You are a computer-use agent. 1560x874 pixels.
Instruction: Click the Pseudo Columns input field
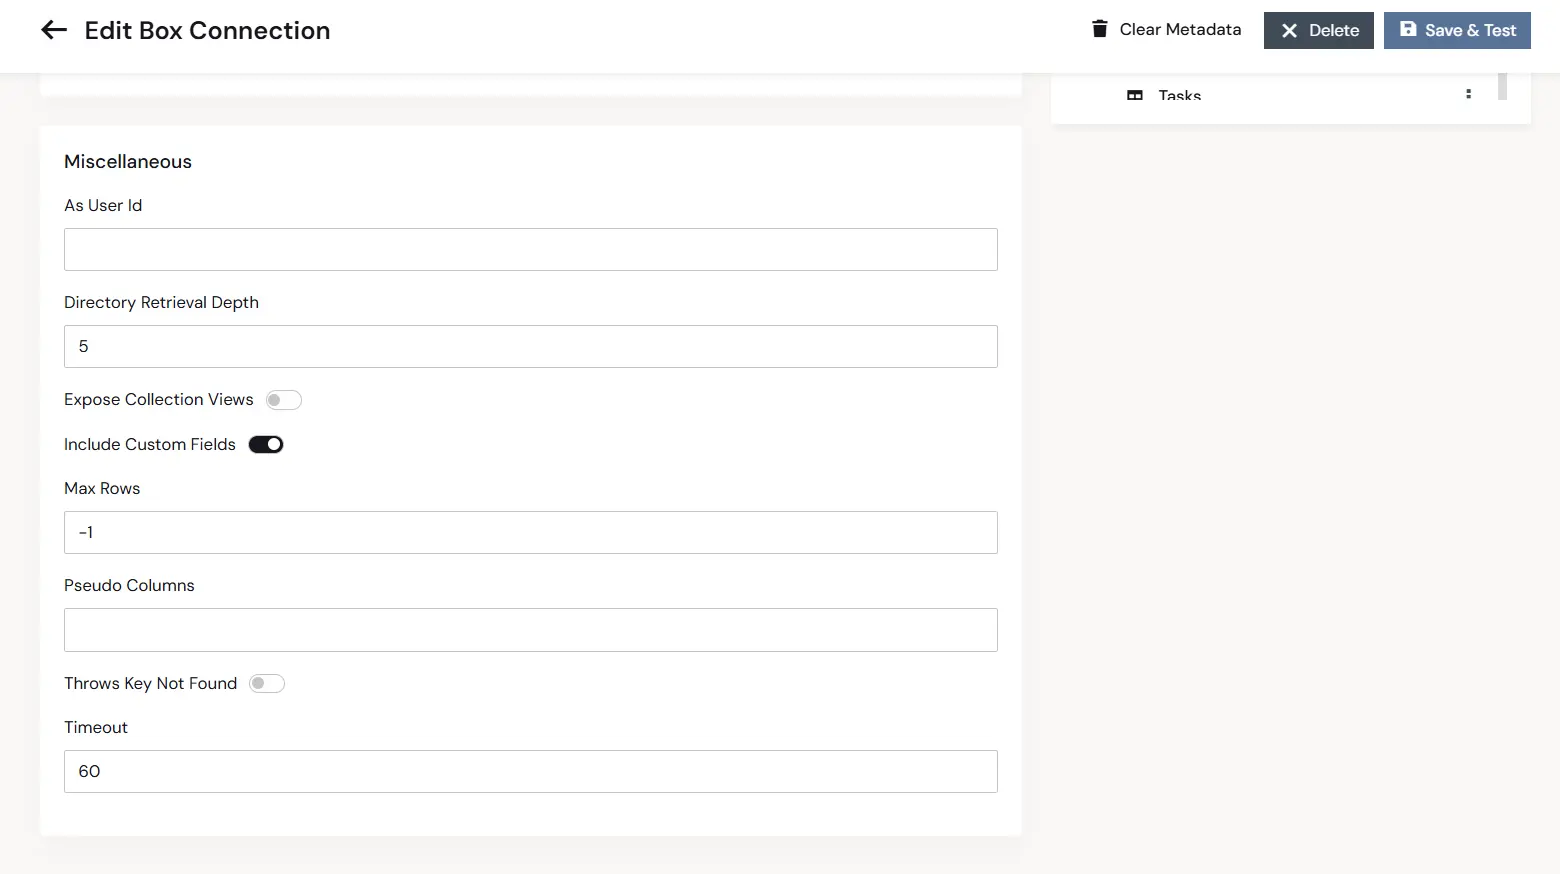(x=531, y=630)
